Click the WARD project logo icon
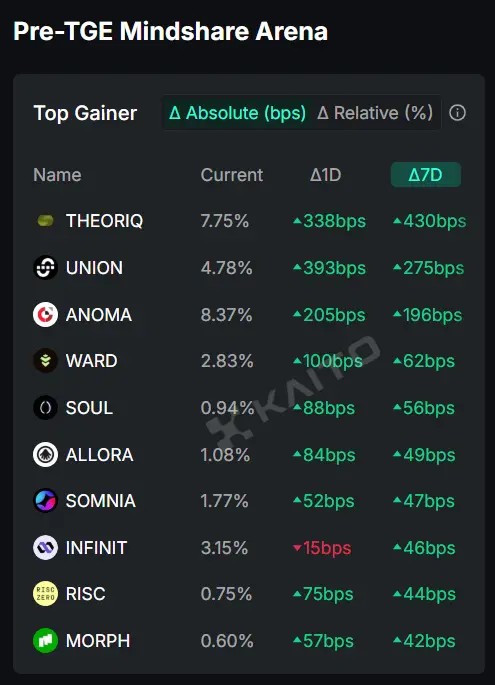Image resolution: width=495 pixels, height=685 pixels. [x=45, y=361]
